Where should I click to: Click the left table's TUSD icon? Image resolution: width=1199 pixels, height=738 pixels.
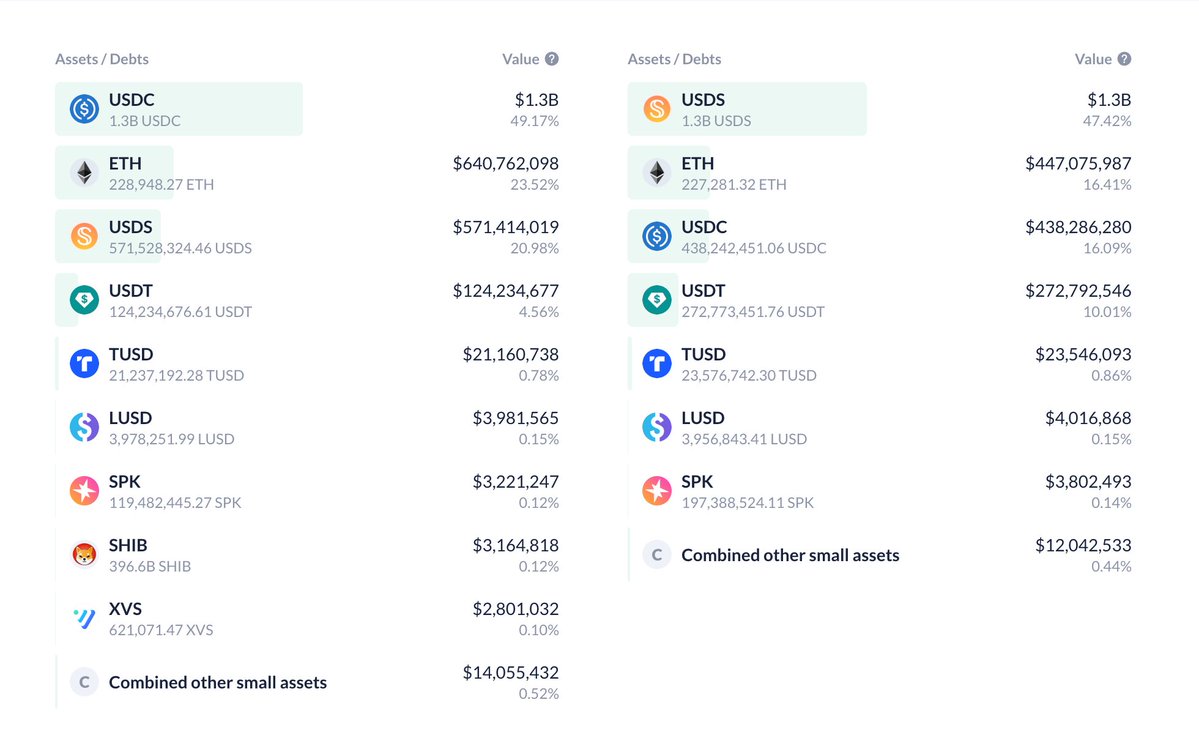click(84, 364)
